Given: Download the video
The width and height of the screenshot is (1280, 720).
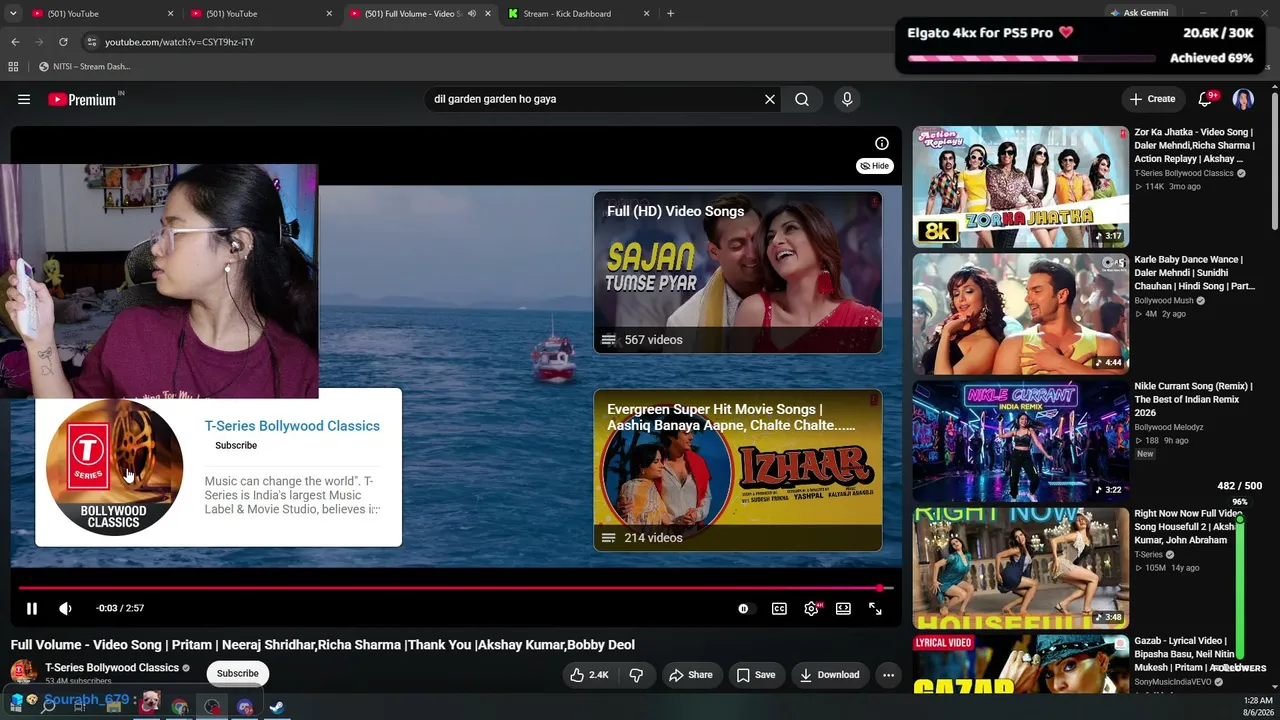Looking at the screenshot, I should coord(830,675).
